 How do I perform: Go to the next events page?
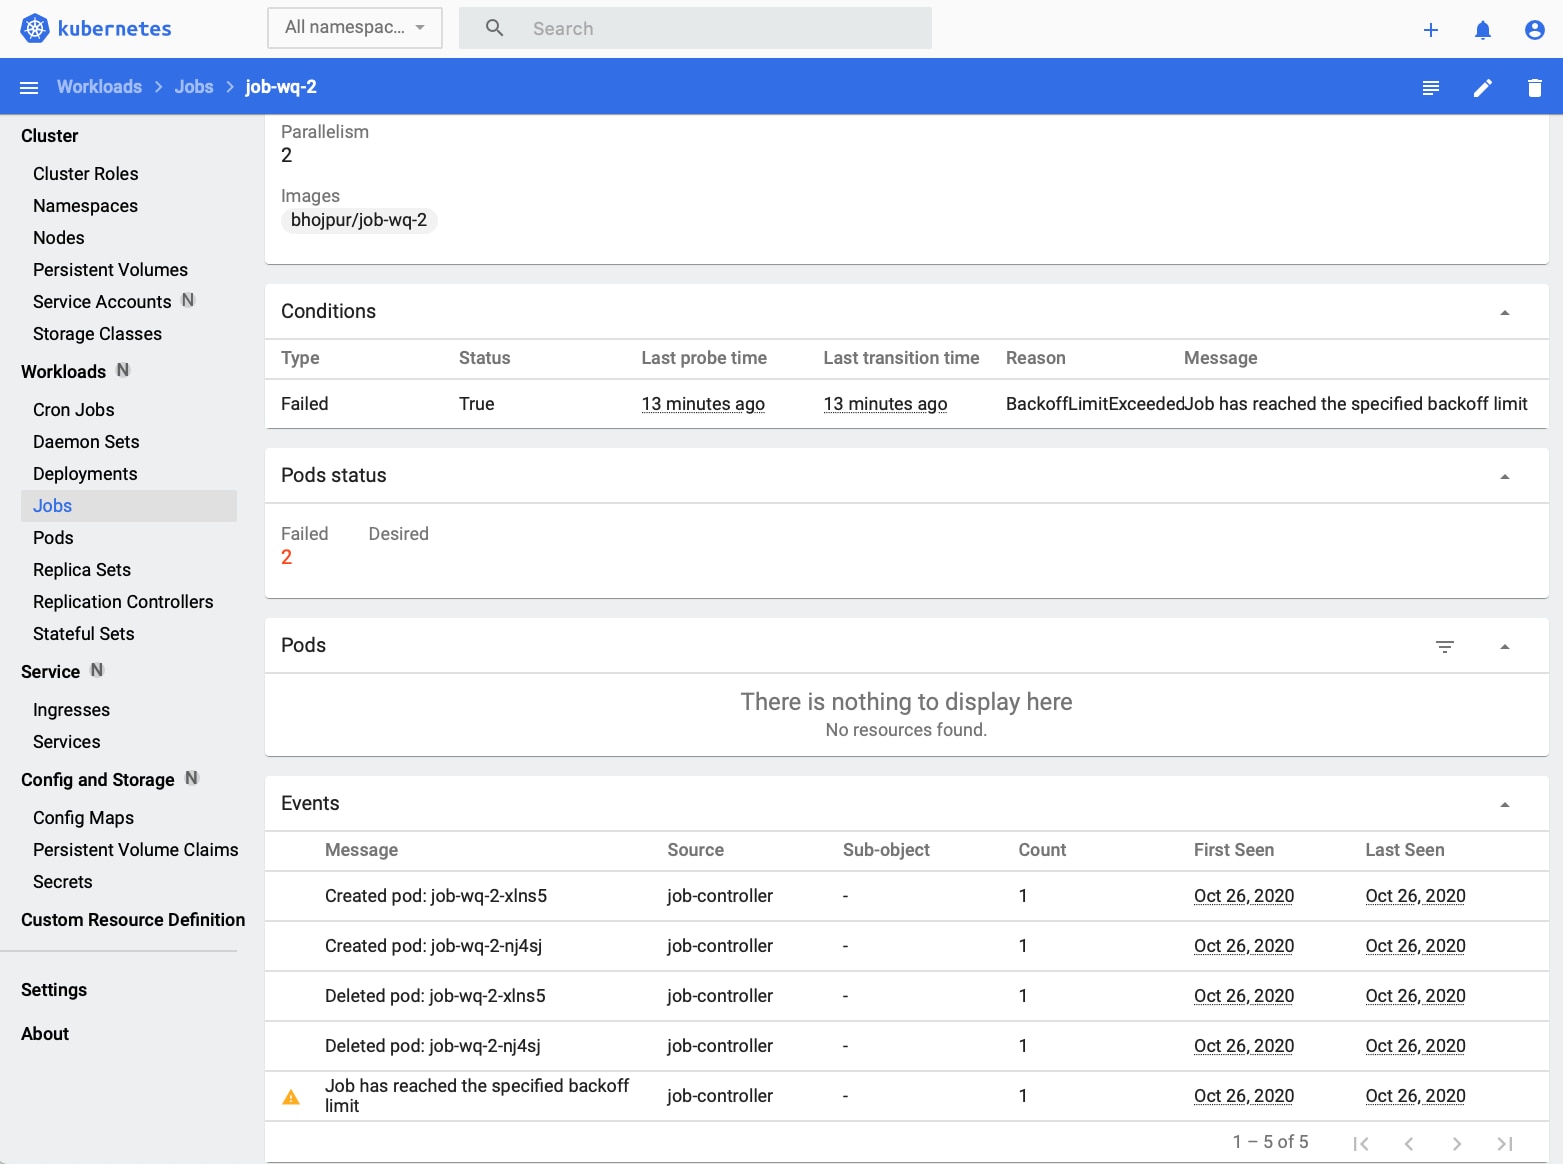click(1457, 1142)
